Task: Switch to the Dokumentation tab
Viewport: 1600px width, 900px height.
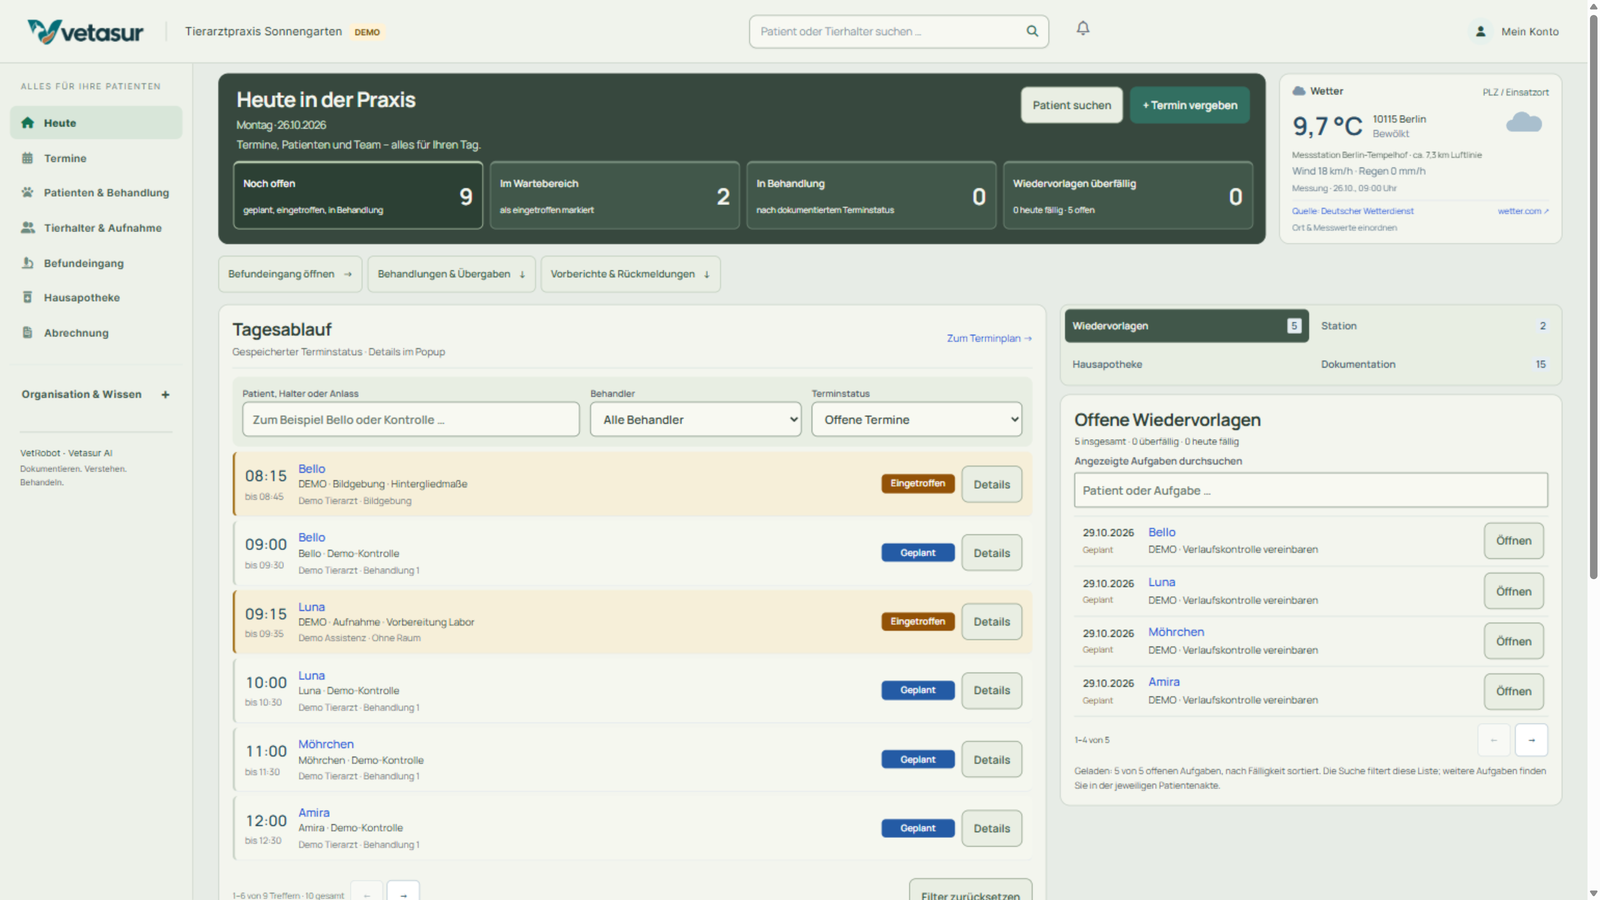Action: (x=1433, y=364)
